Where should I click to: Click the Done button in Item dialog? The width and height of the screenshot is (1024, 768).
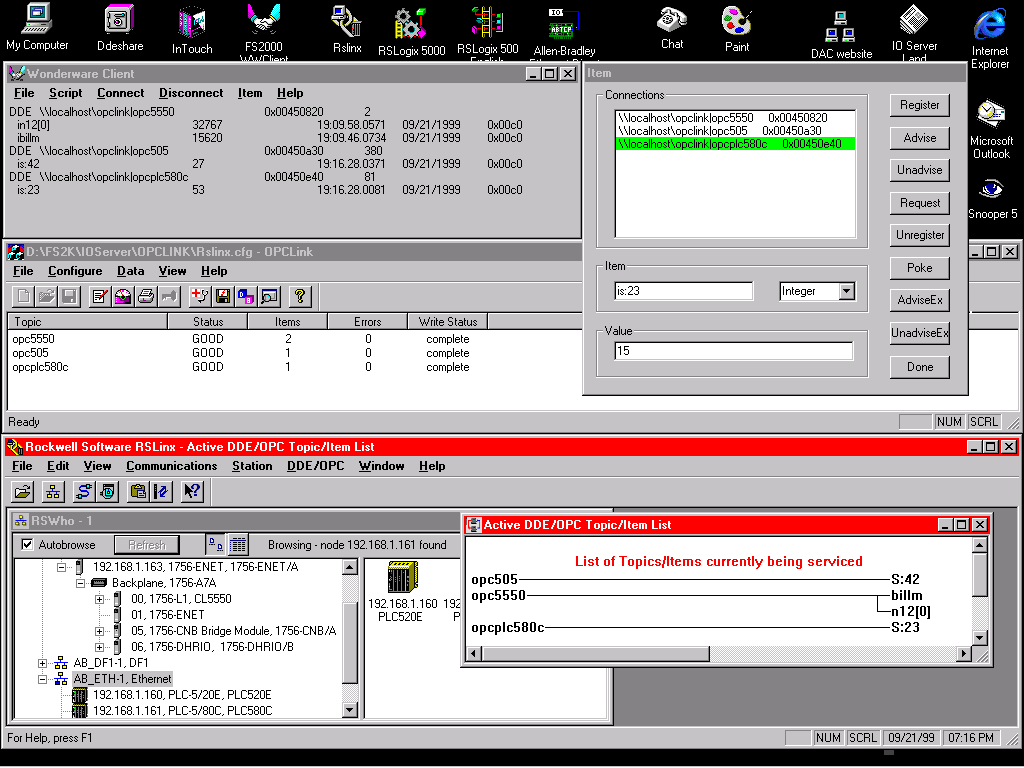coord(920,366)
